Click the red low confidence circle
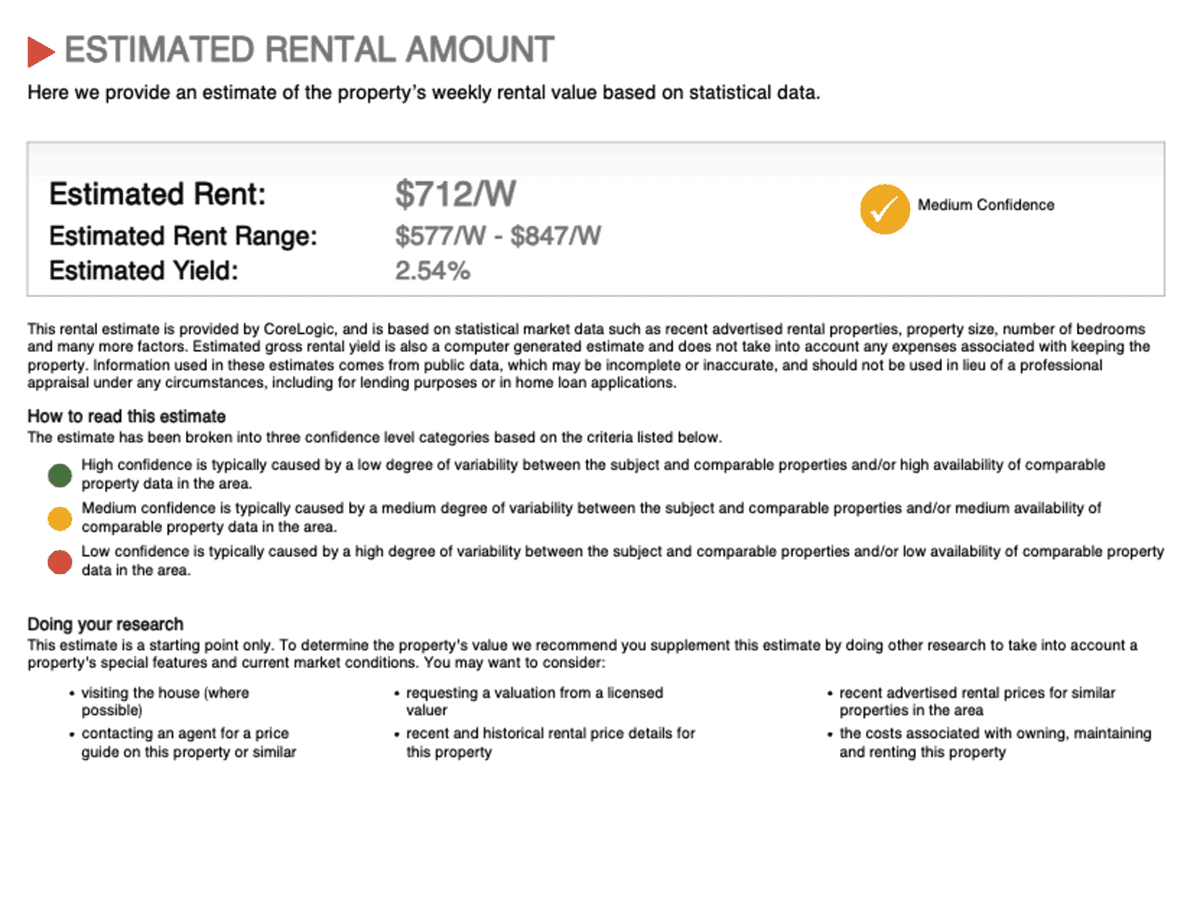The width and height of the screenshot is (1200, 900). click(x=60, y=562)
